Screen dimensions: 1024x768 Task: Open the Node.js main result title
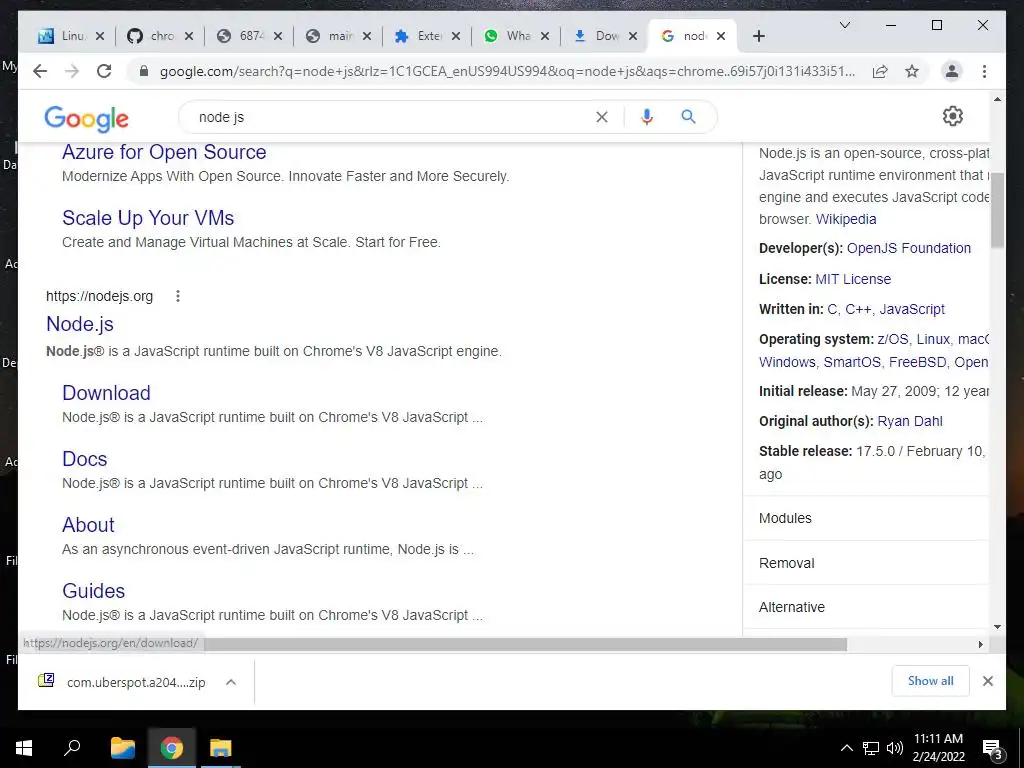tap(80, 324)
